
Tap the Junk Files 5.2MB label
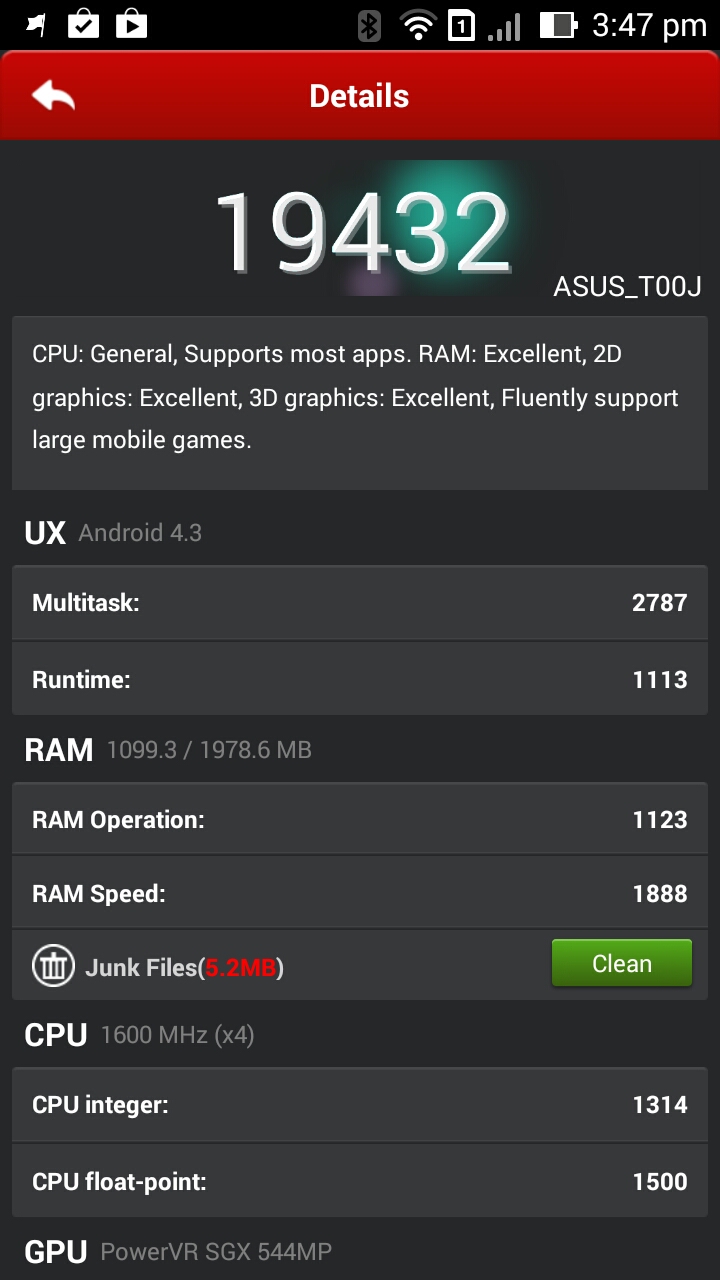185,967
